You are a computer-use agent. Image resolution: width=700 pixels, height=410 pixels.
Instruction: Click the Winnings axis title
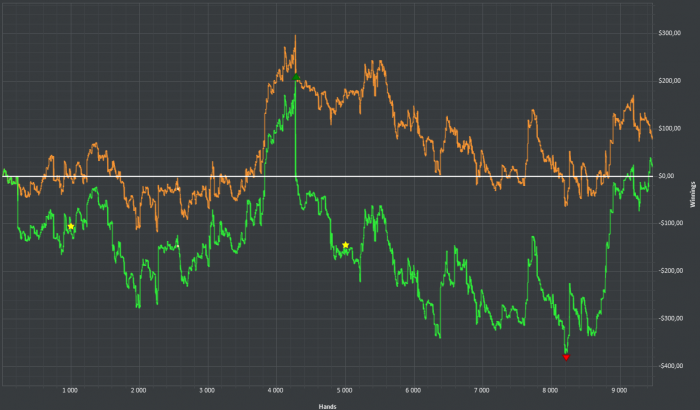click(x=693, y=194)
